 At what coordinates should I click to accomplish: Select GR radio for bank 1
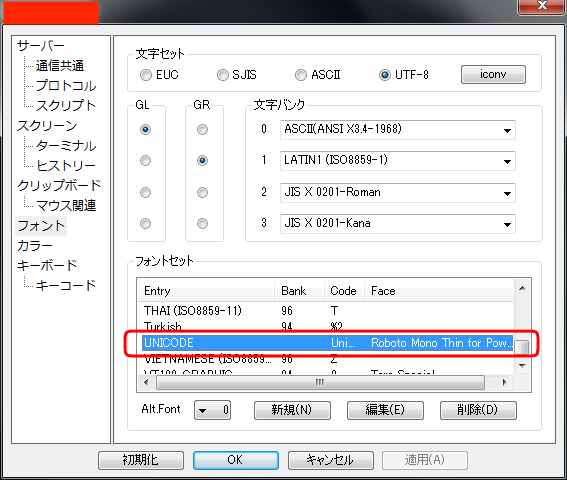pos(202,160)
